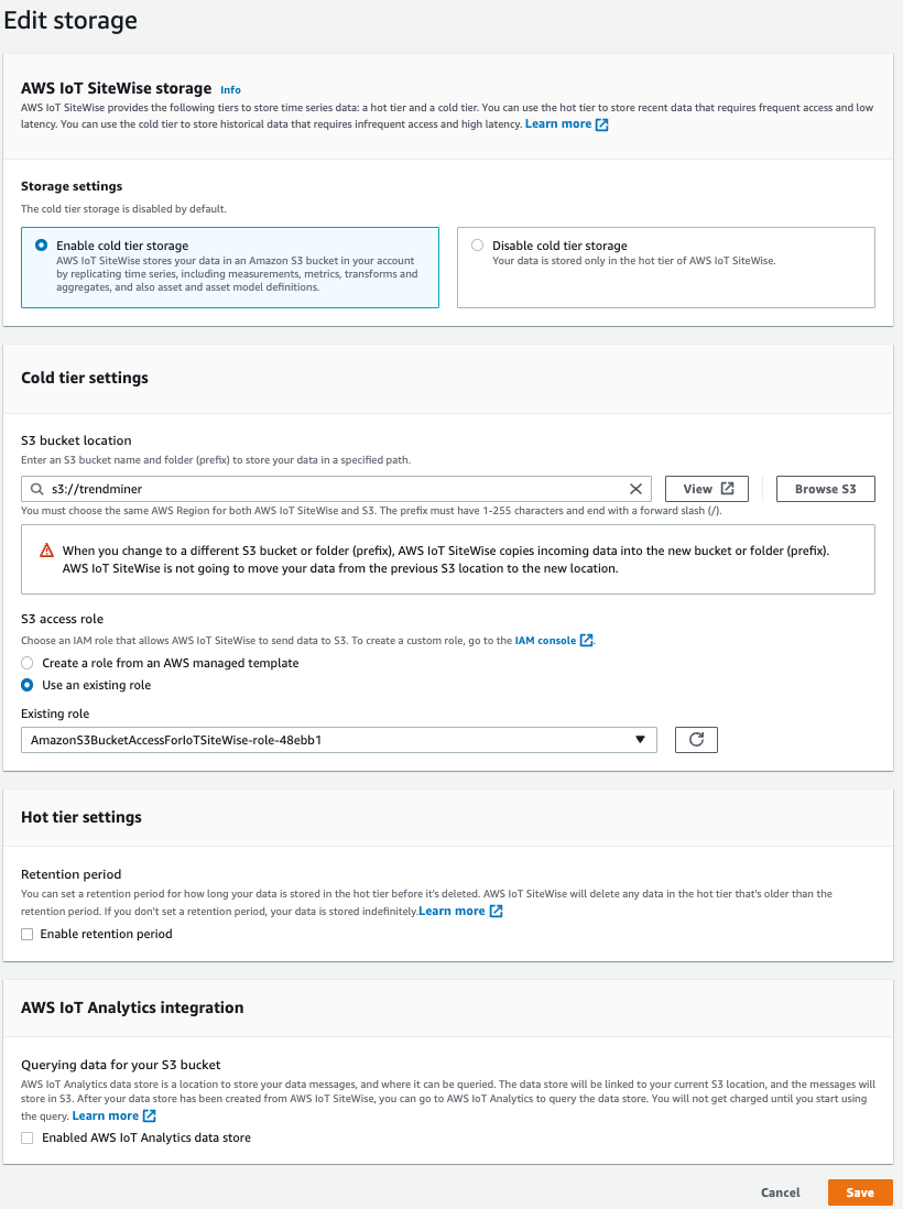Open the Existing role dropdown

[x=642, y=740]
